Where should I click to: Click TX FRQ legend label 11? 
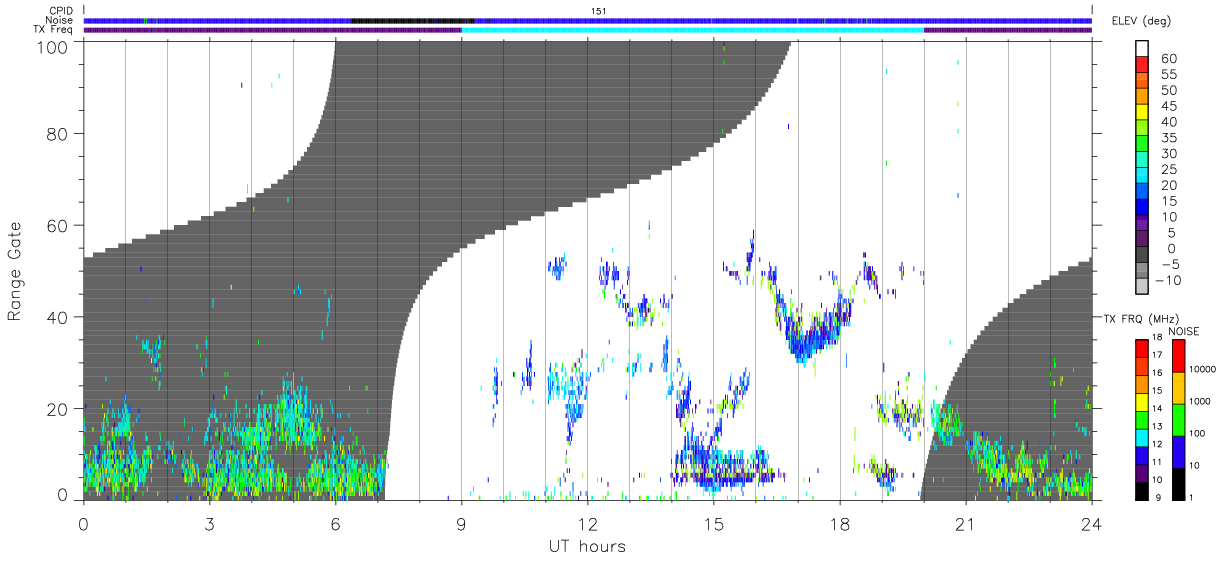coord(1156,462)
